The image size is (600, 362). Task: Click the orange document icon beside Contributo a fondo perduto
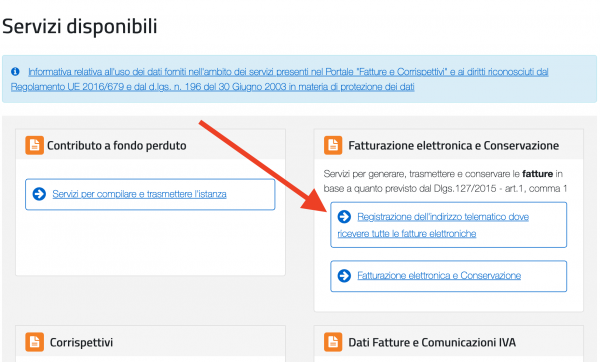34,145
